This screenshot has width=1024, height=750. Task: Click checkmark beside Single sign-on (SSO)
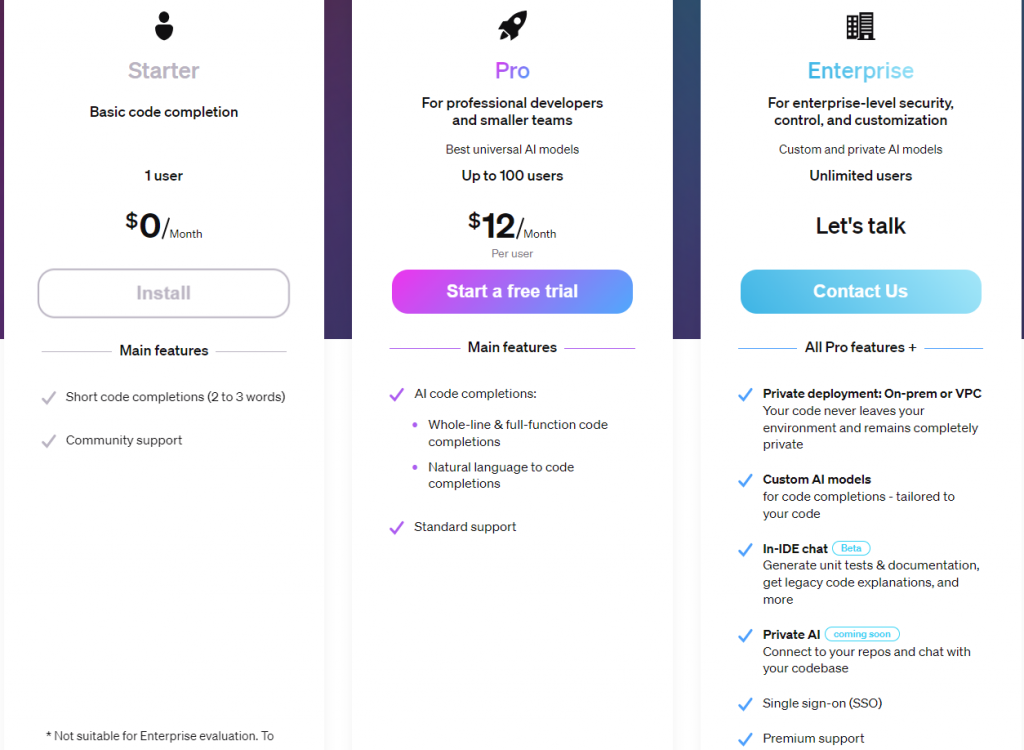(745, 704)
